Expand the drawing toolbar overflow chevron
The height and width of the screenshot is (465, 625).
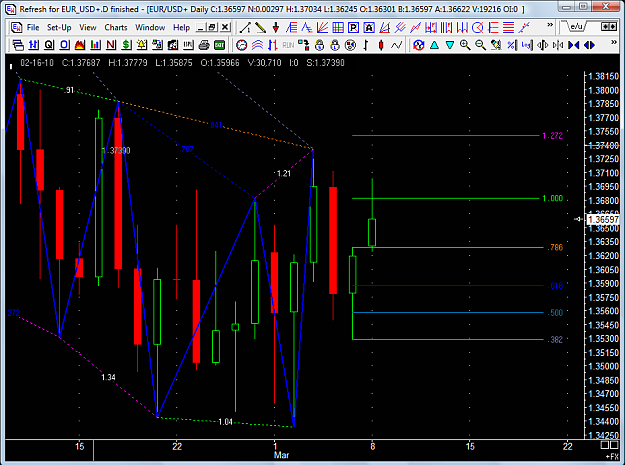[550, 25]
